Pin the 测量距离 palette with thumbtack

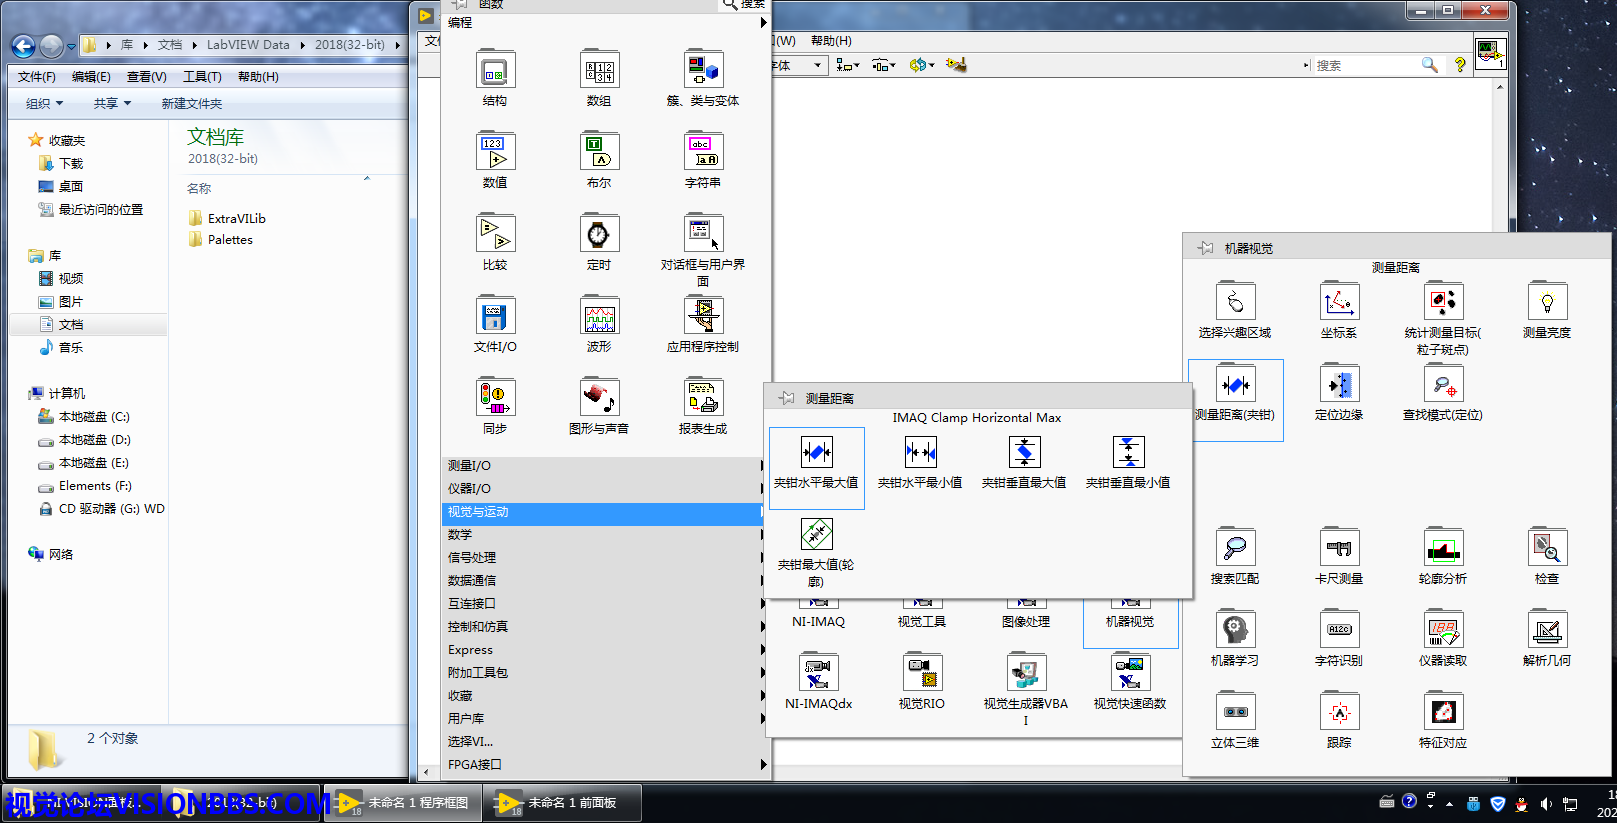(x=787, y=398)
